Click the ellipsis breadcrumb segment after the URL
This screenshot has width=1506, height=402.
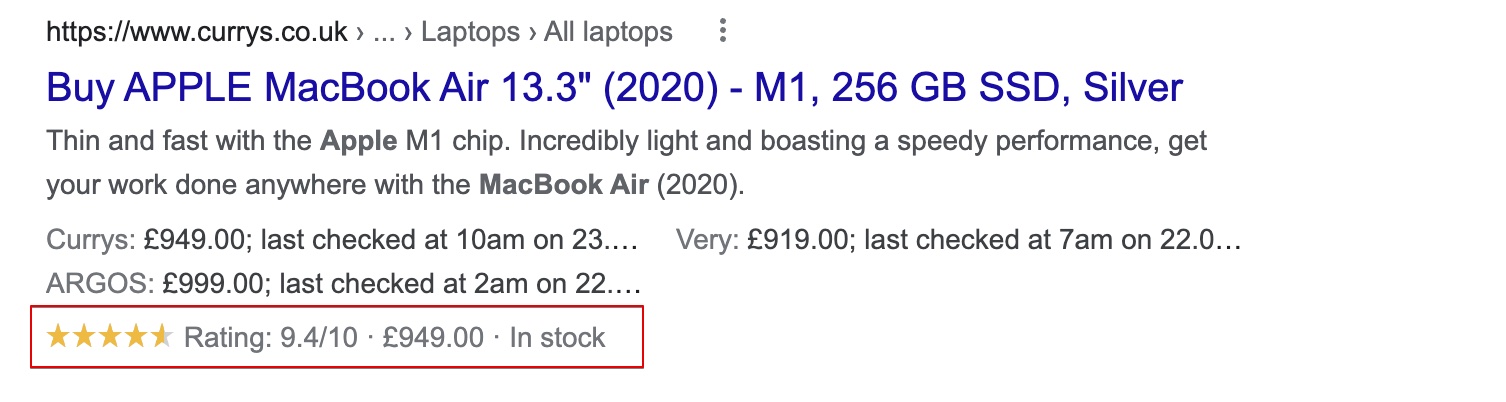coord(383,32)
